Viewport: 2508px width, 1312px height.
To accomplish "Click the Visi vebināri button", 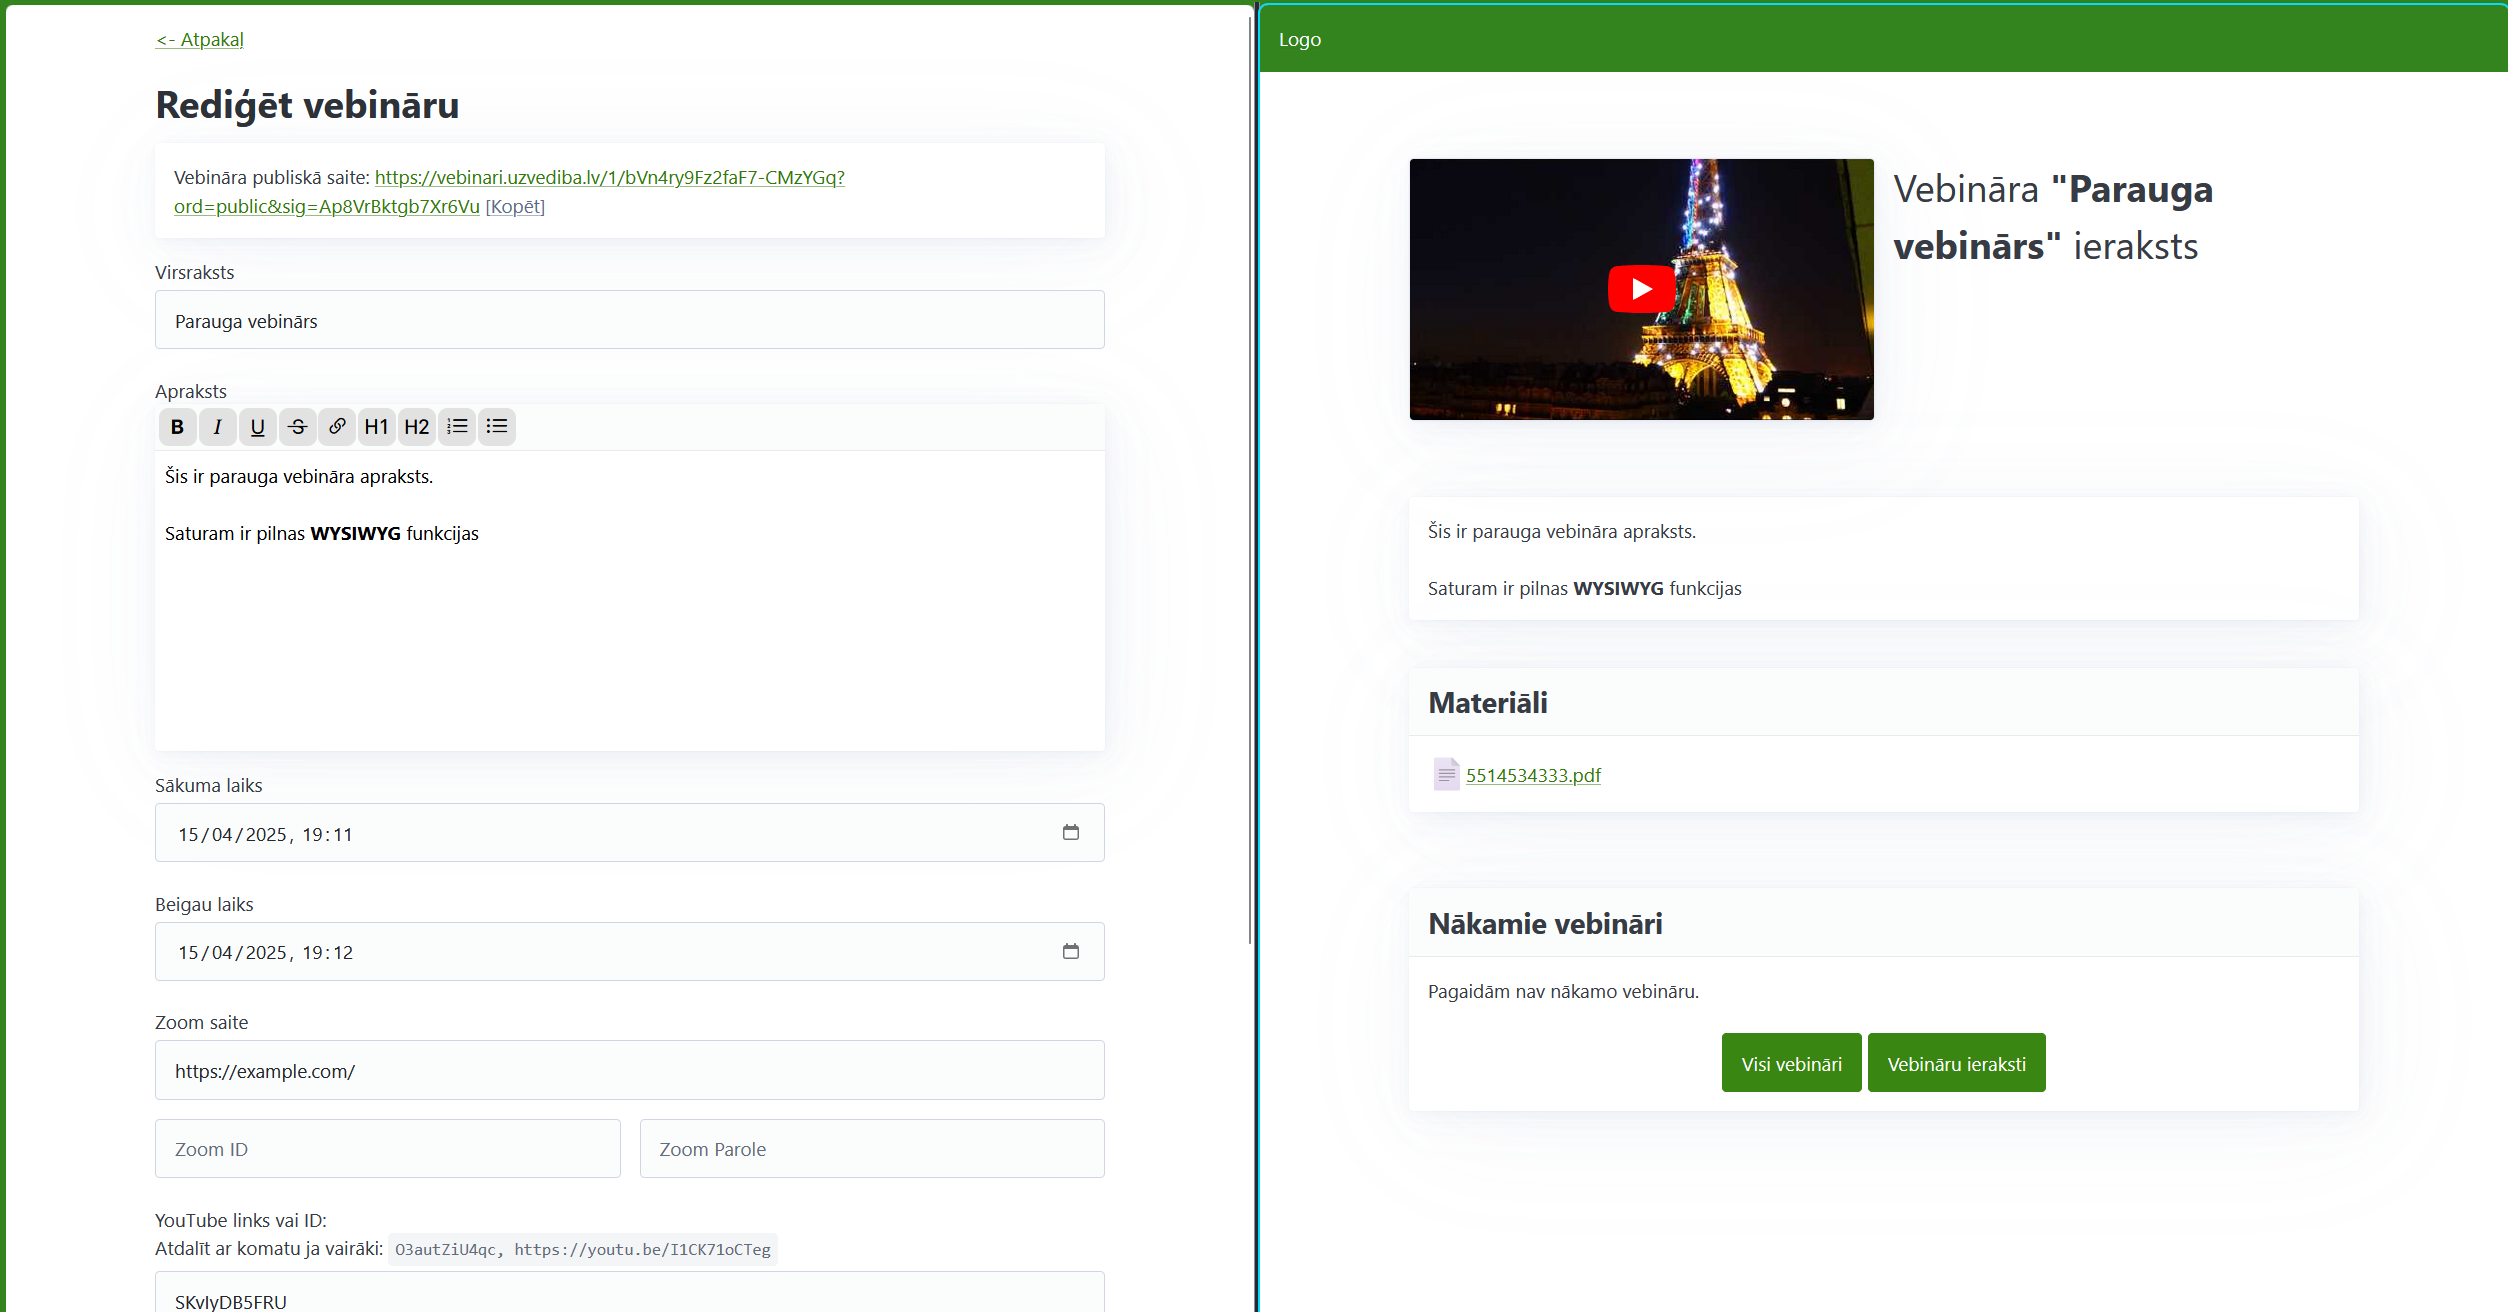I will 1791,1063.
